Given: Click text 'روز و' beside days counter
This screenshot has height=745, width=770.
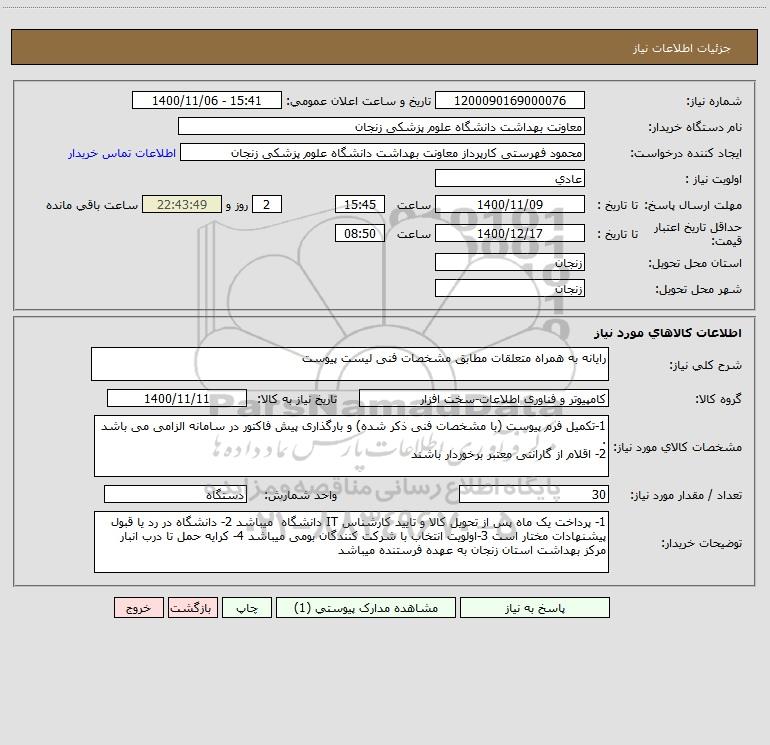Looking at the screenshot, I should point(237,205).
